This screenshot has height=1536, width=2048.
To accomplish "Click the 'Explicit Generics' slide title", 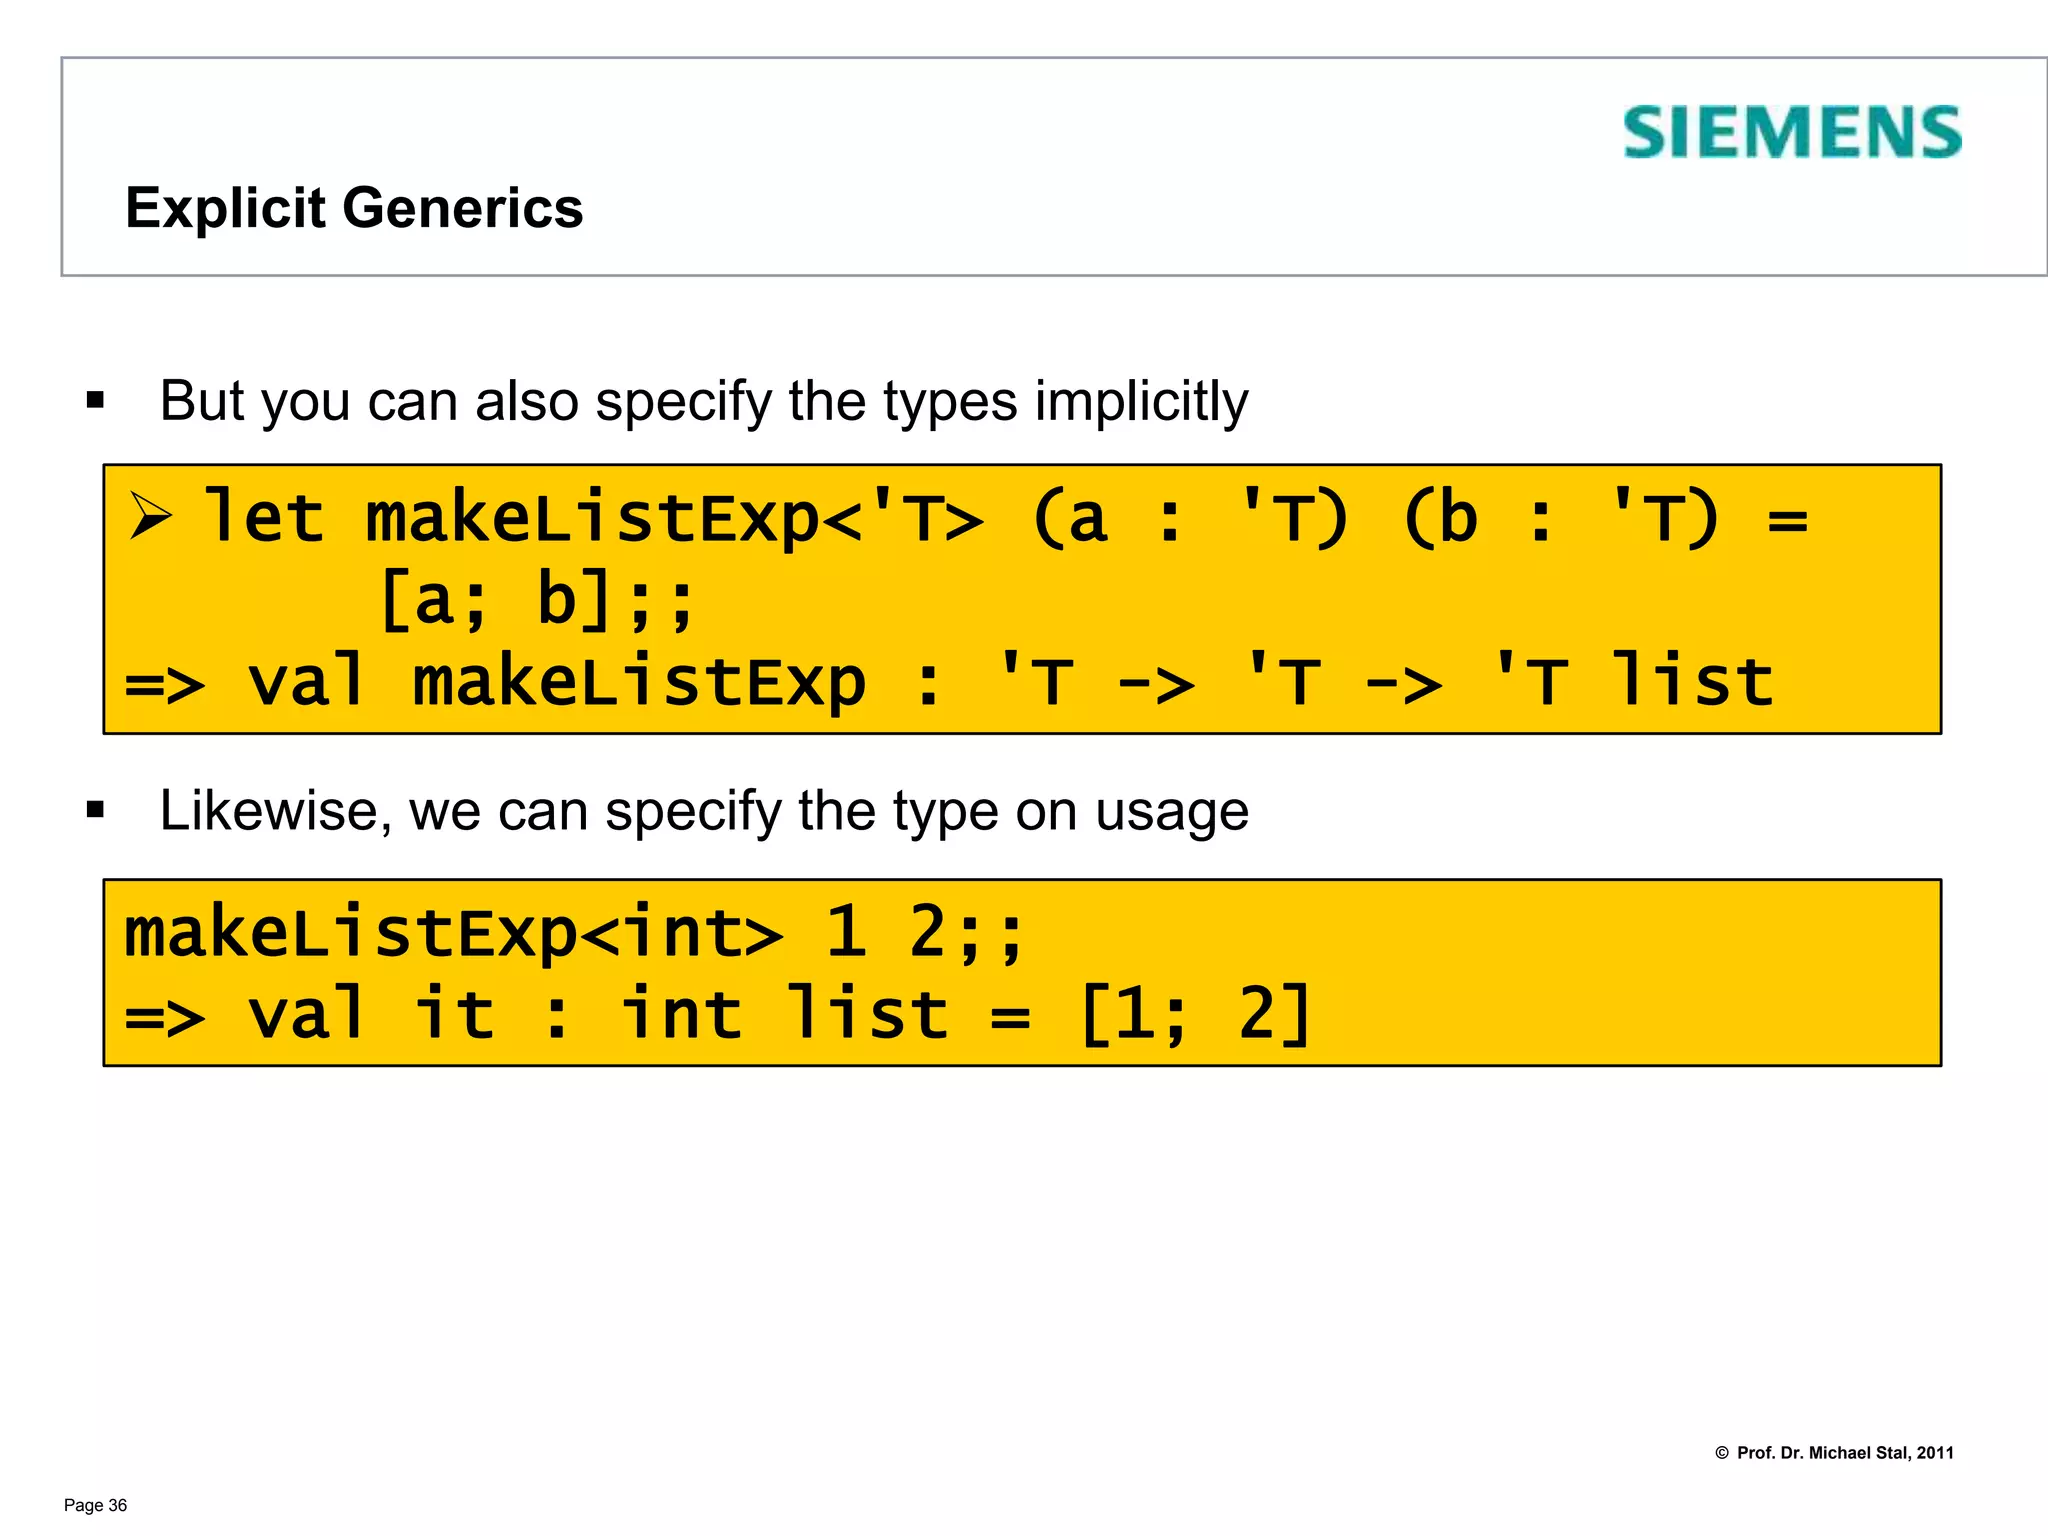I will pyautogui.click(x=354, y=208).
